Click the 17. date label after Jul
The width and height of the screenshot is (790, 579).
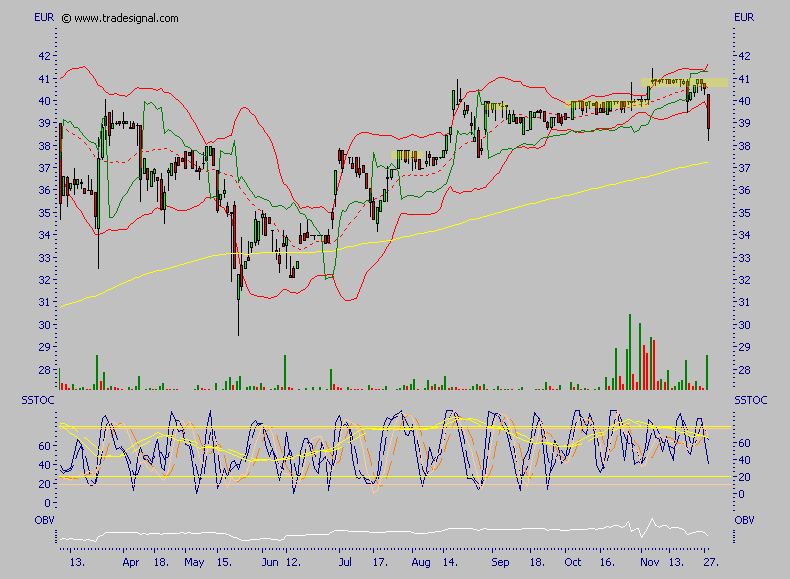click(x=380, y=562)
